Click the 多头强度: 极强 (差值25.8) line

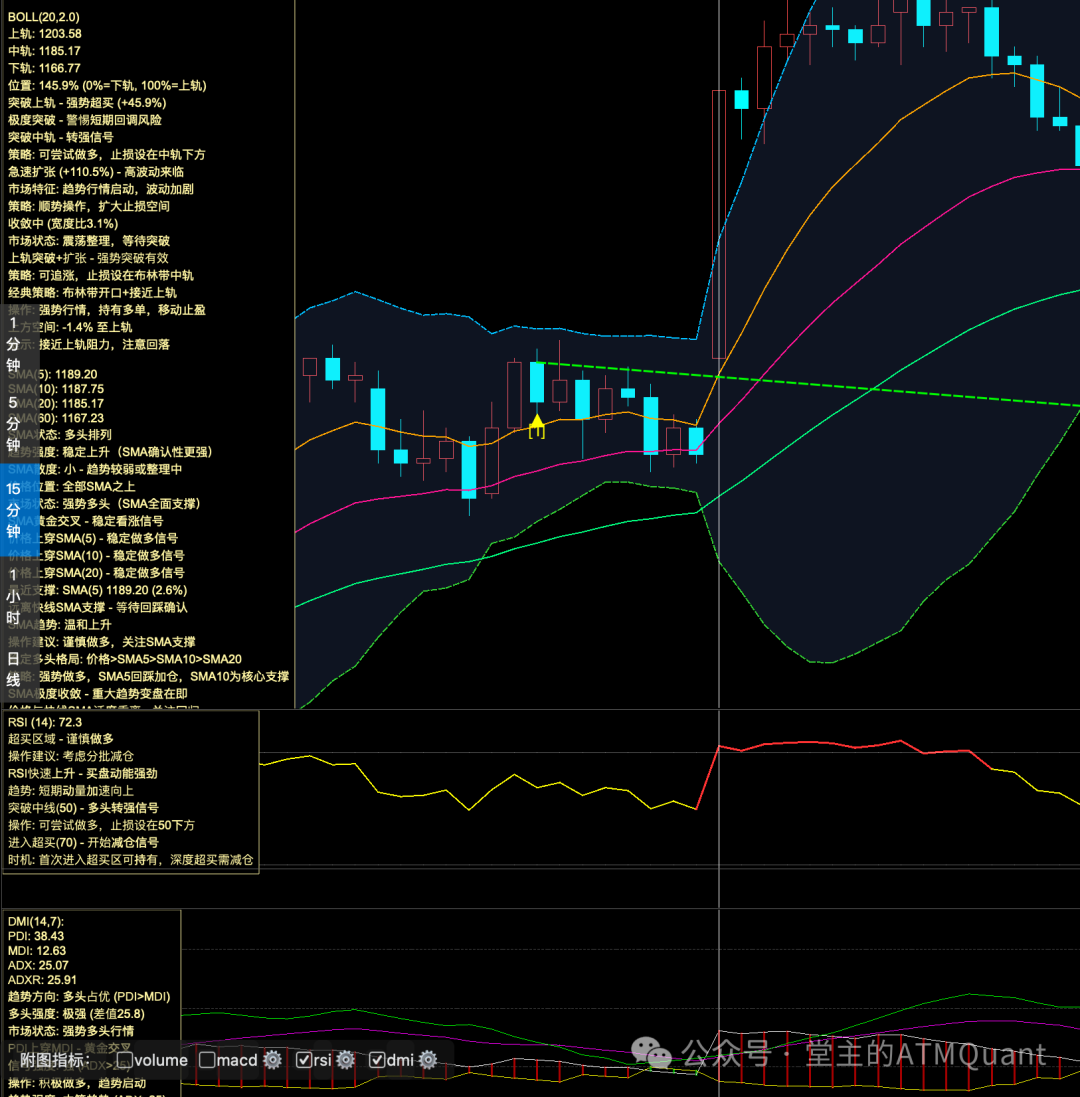coord(76,1014)
